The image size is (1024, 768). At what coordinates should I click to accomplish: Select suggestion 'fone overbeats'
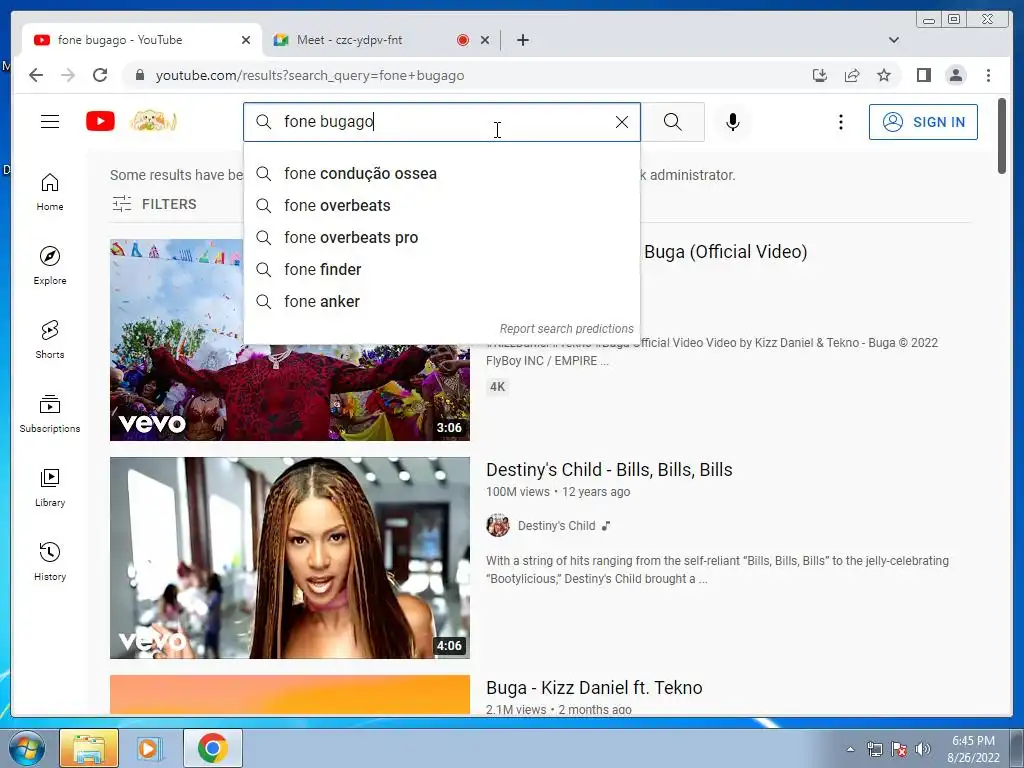441,206
